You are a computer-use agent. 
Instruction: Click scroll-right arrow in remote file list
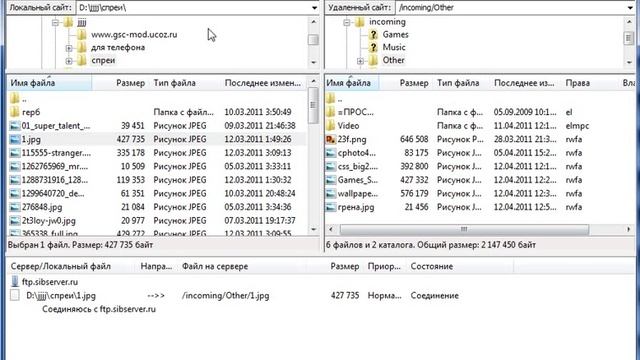click(x=629, y=229)
